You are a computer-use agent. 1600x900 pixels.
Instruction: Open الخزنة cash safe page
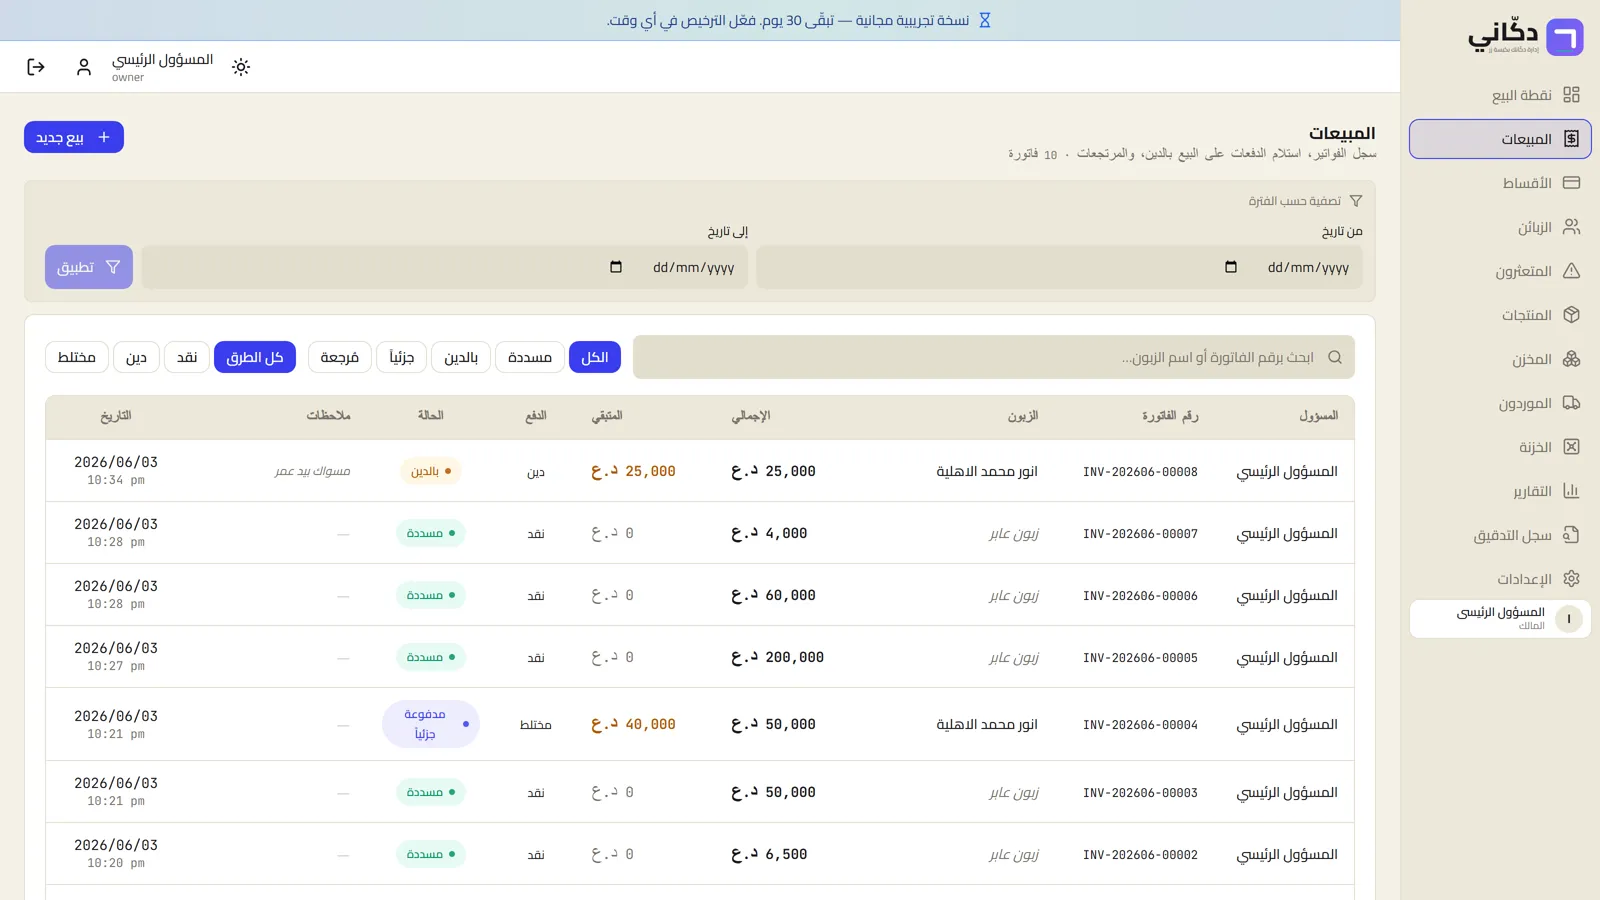click(x=1500, y=447)
